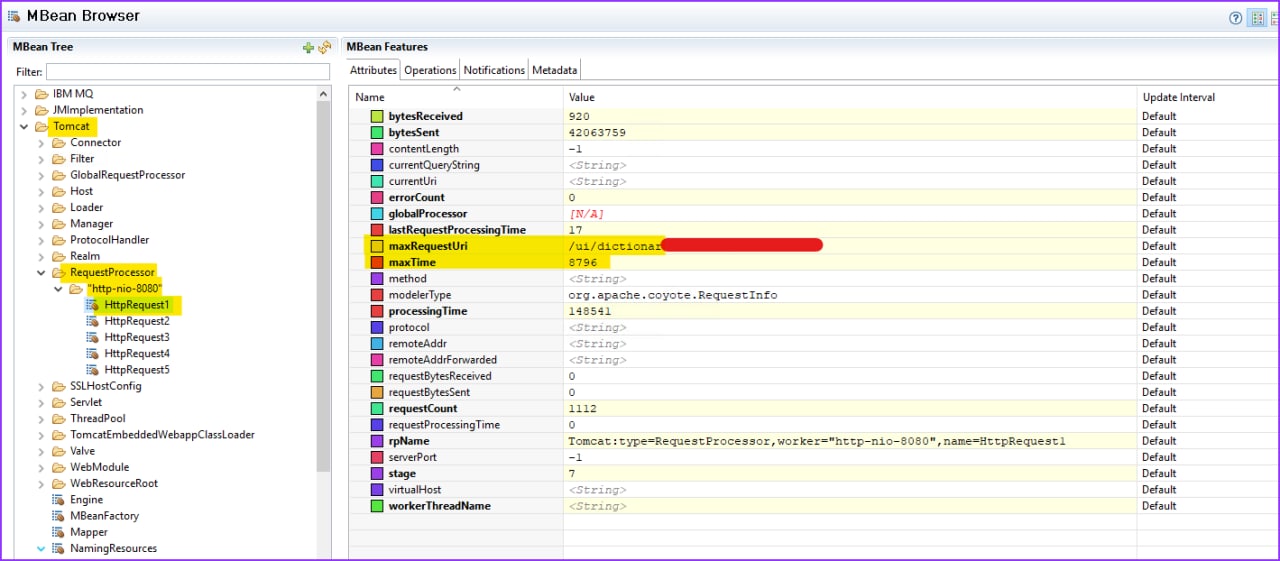Click the bytesSent value 42063759

[x=597, y=132]
